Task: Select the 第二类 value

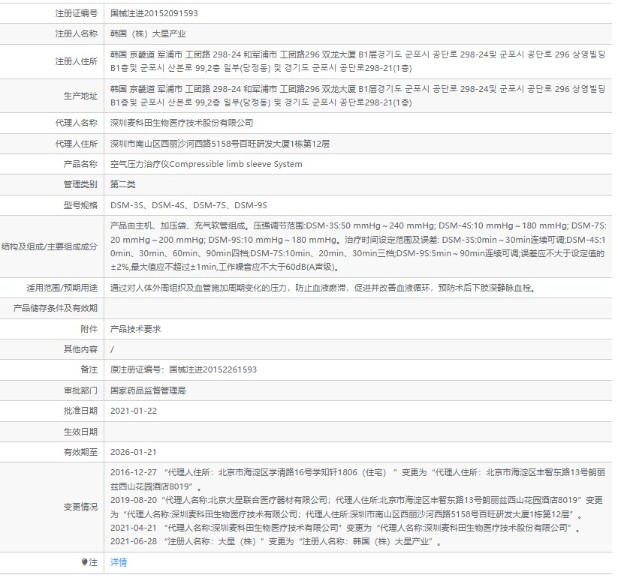Action: pos(123,185)
